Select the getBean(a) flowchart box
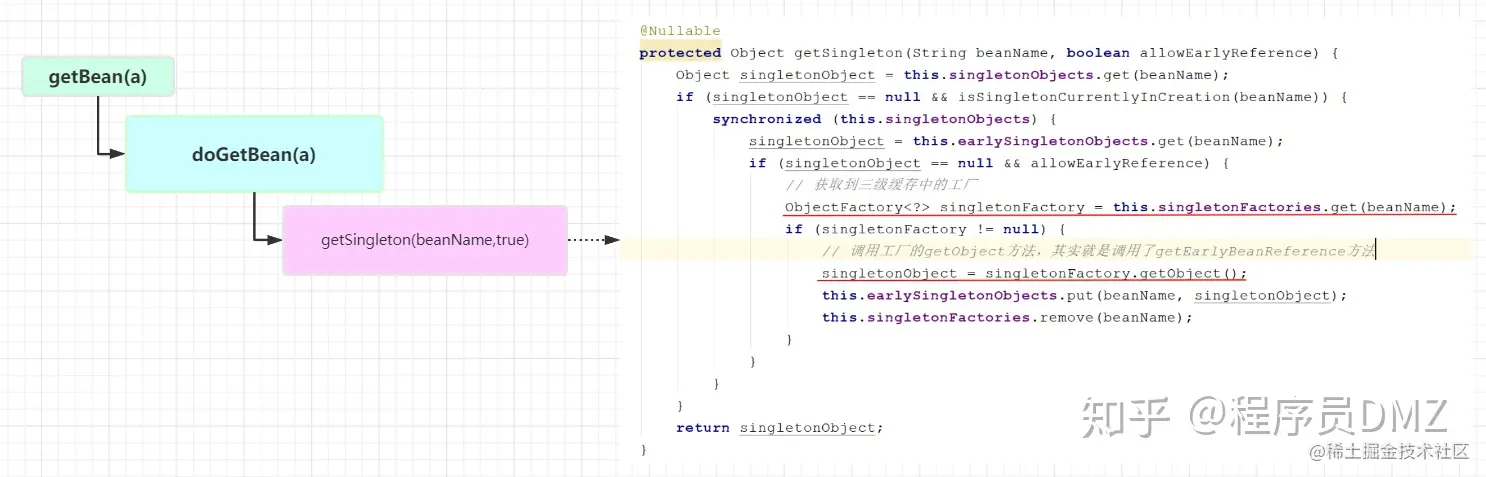This screenshot has height=477, width=1486. [98, 77]
